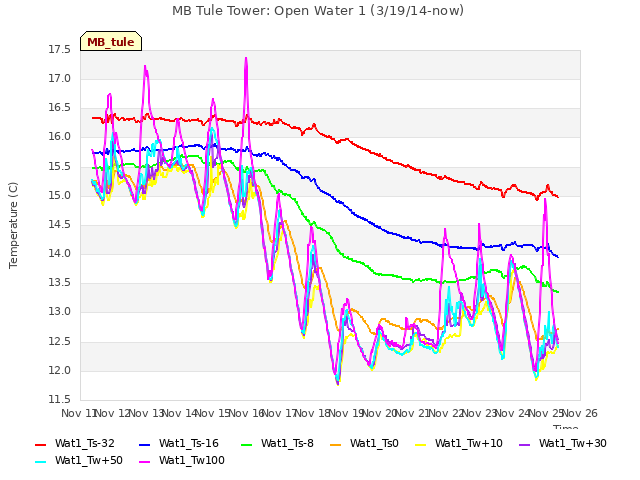640x480 pixels.
Task: Select the Wat1_Tw100 legend label
Action: 192,460
